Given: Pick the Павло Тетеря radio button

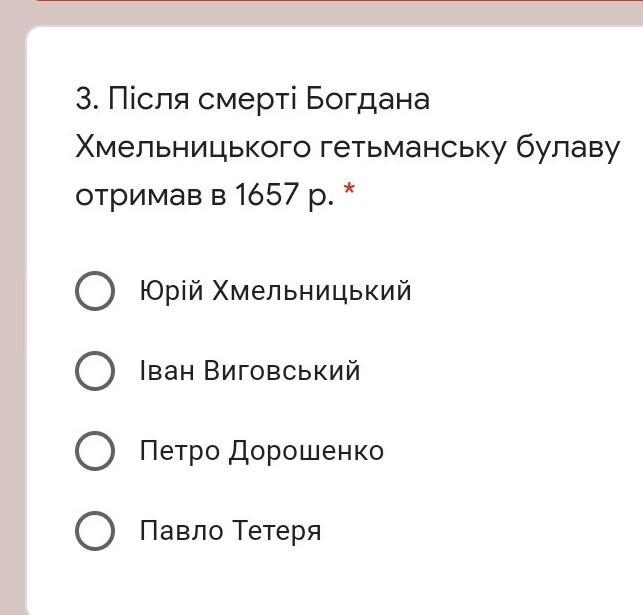Looking at the screenshot, I should click(x=95, y=531).
